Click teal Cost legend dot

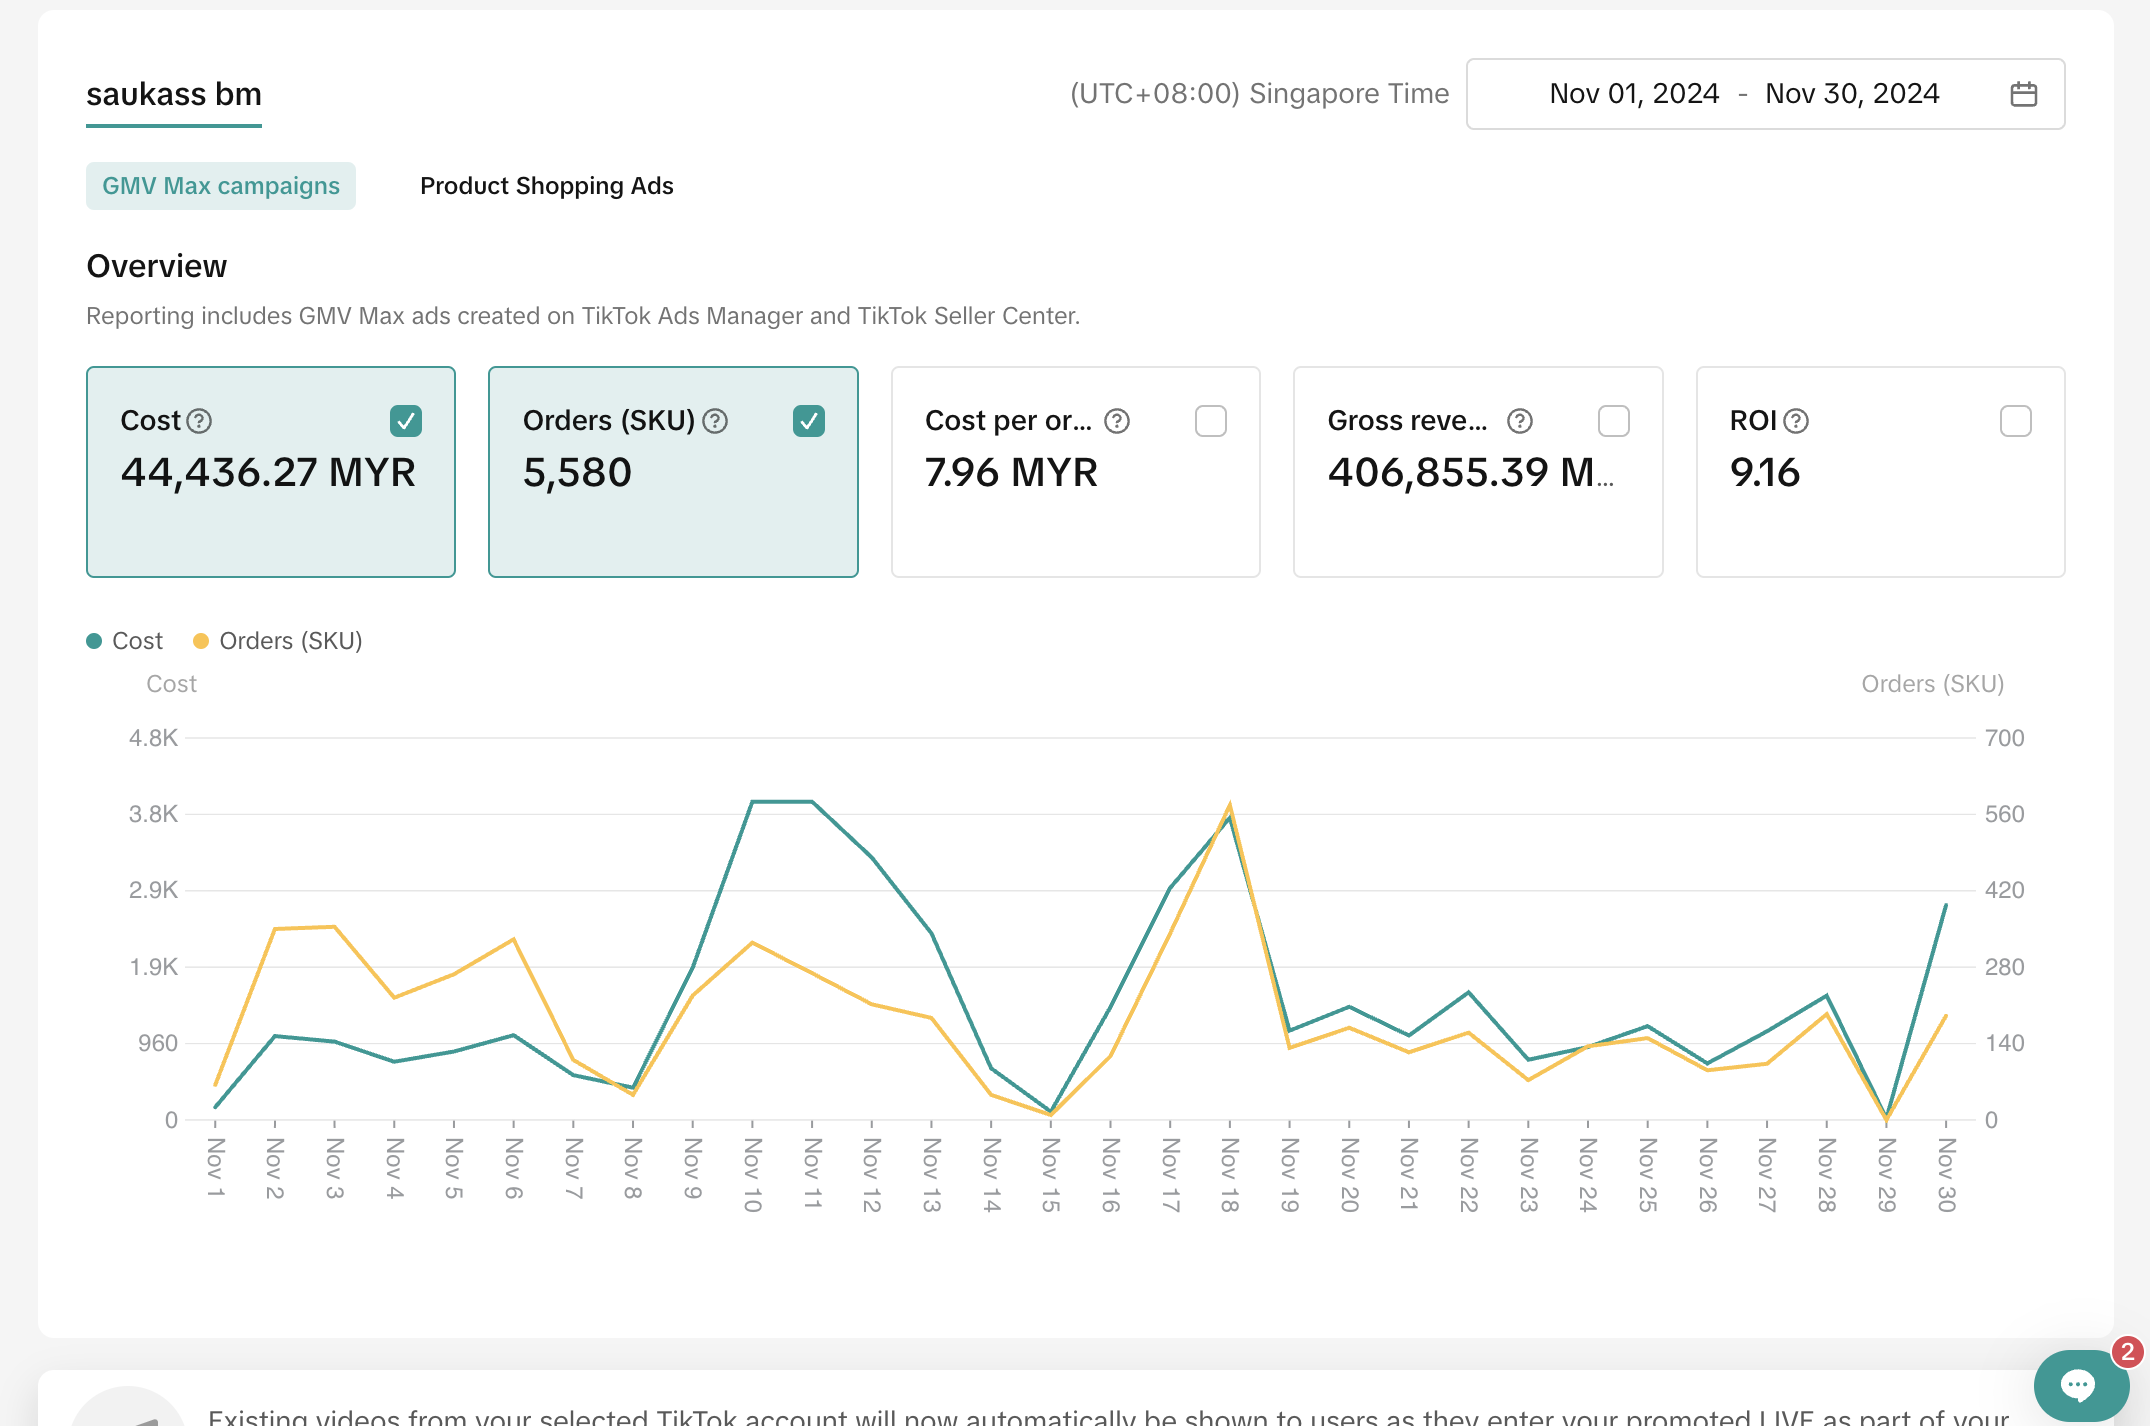[94, 641]
